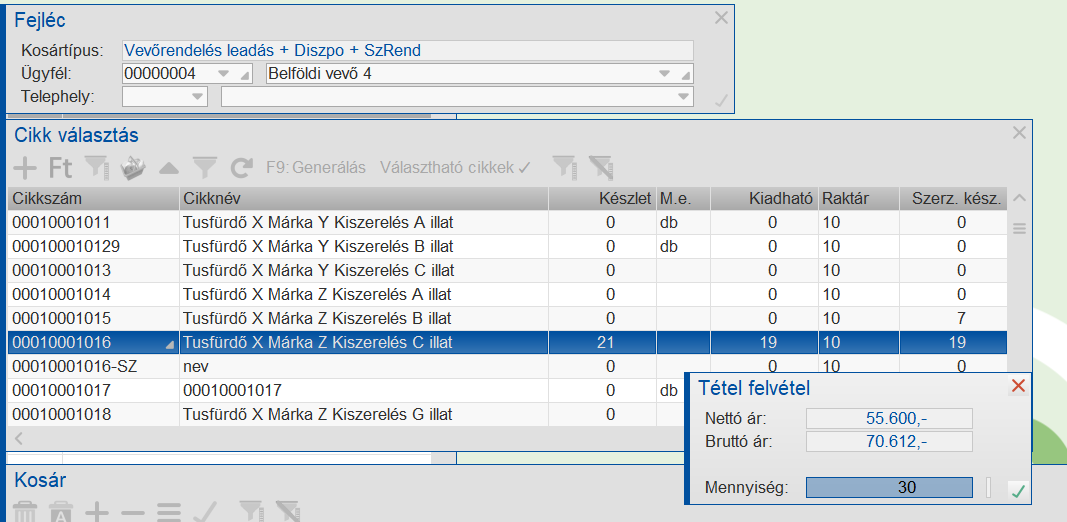Screen dimensions: 1067x522
Task: Click the plus icon in Cikk választás toolbar
Action: [27, 168]
